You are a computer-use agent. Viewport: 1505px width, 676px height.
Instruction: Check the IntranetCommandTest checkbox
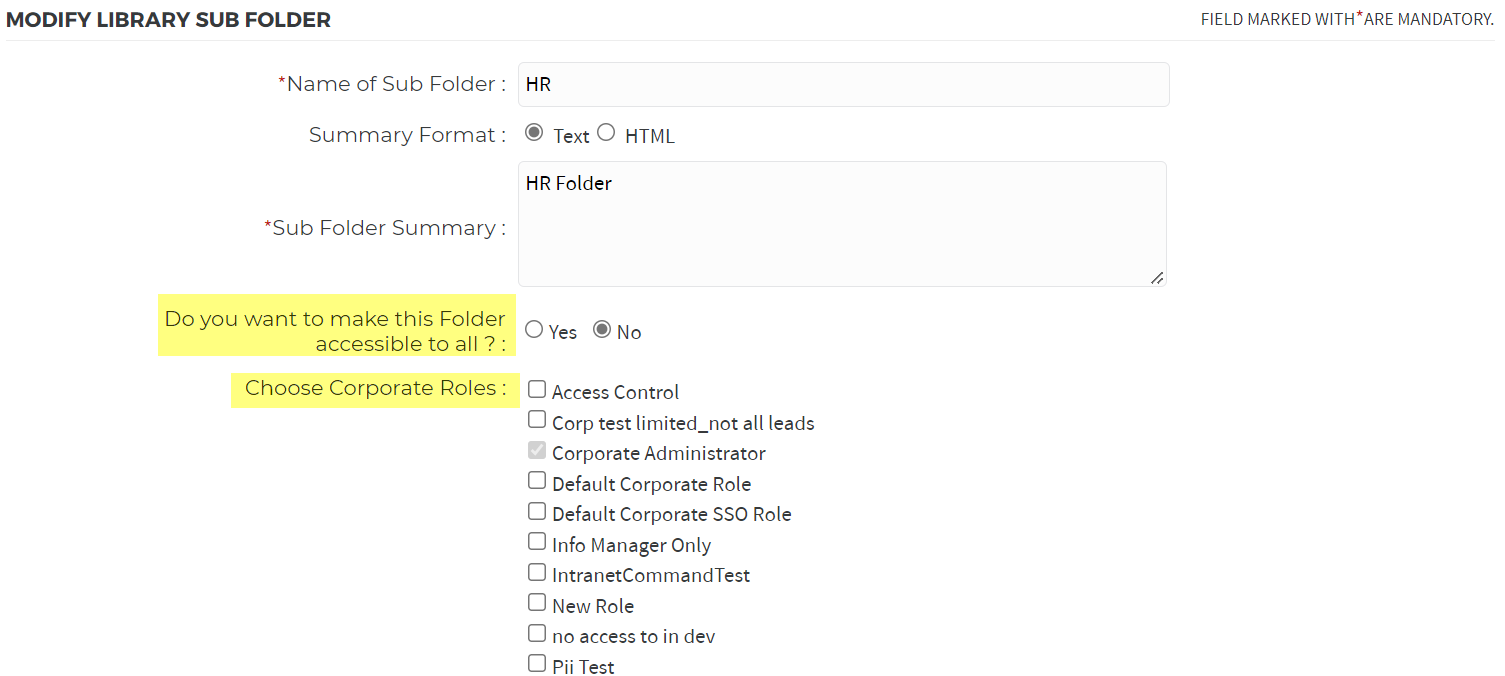click(537, 573)
